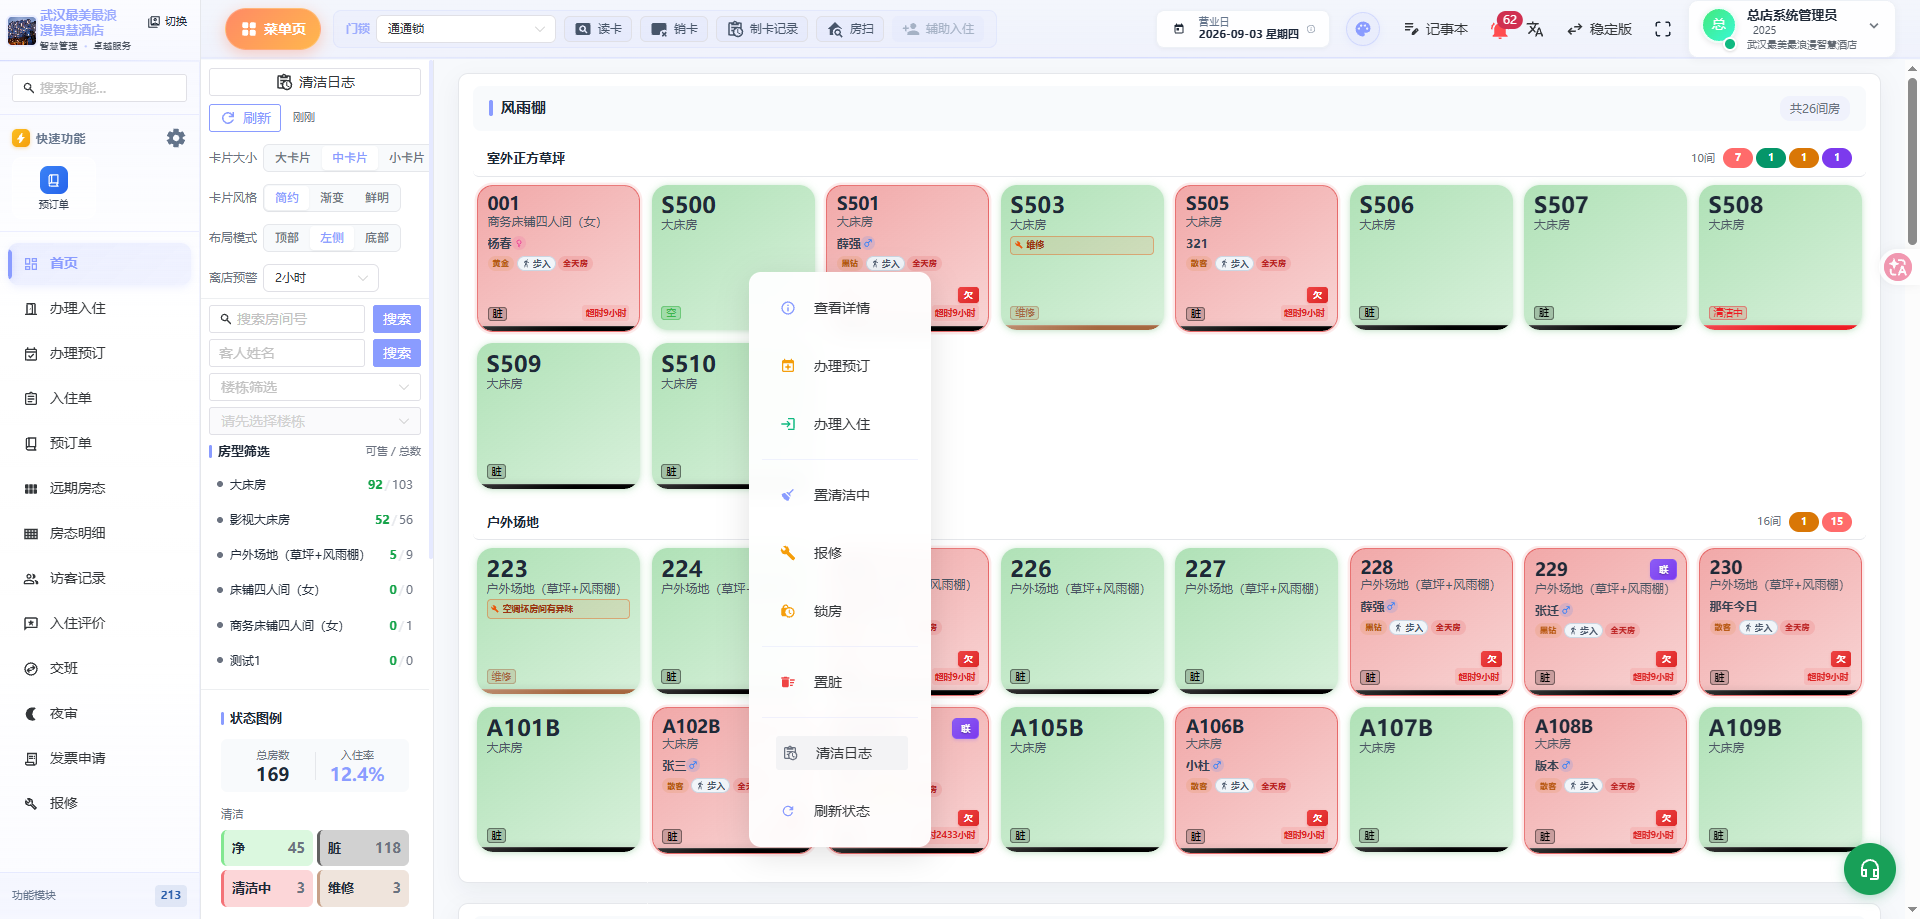
Task: Choose 办理入住 in the context menu
Action: (840, 424)
